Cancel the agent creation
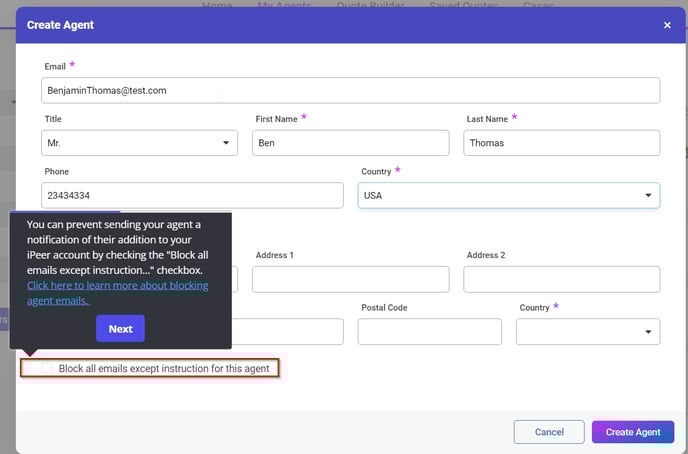This screenshot has width=688, height=454. coord(549,432)
